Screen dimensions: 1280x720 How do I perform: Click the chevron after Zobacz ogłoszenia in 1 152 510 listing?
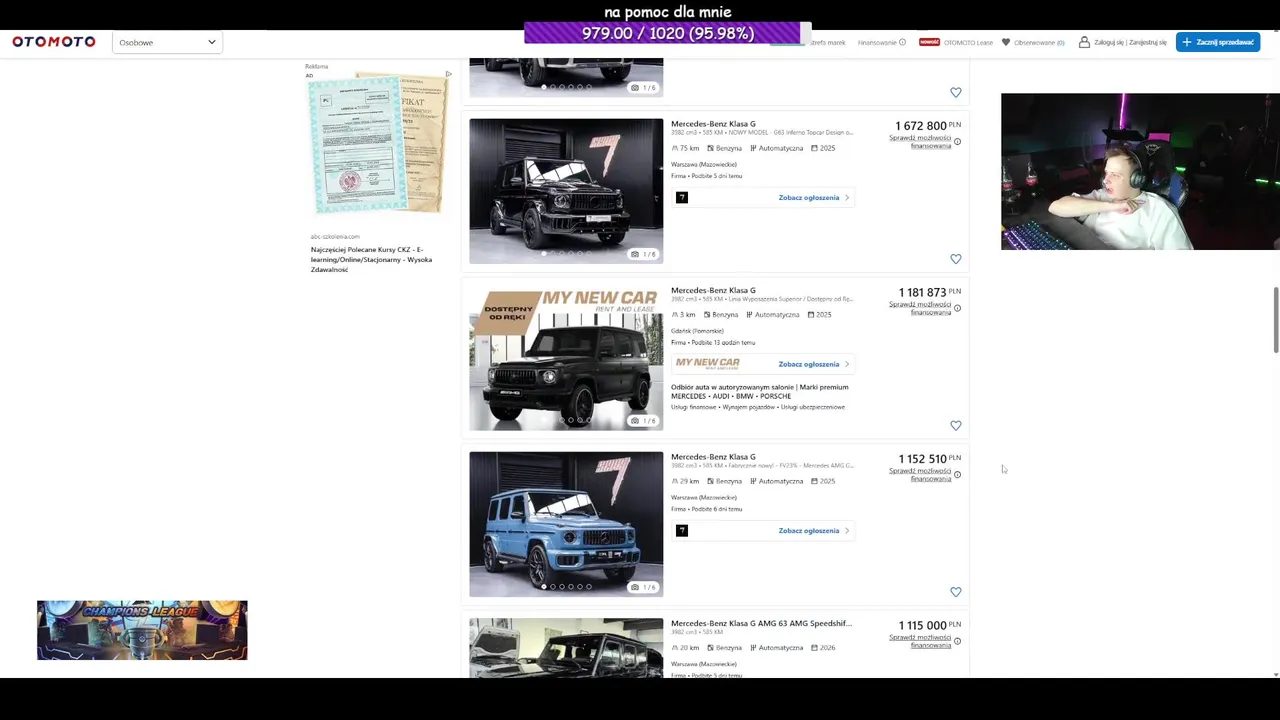click(847, 531)
